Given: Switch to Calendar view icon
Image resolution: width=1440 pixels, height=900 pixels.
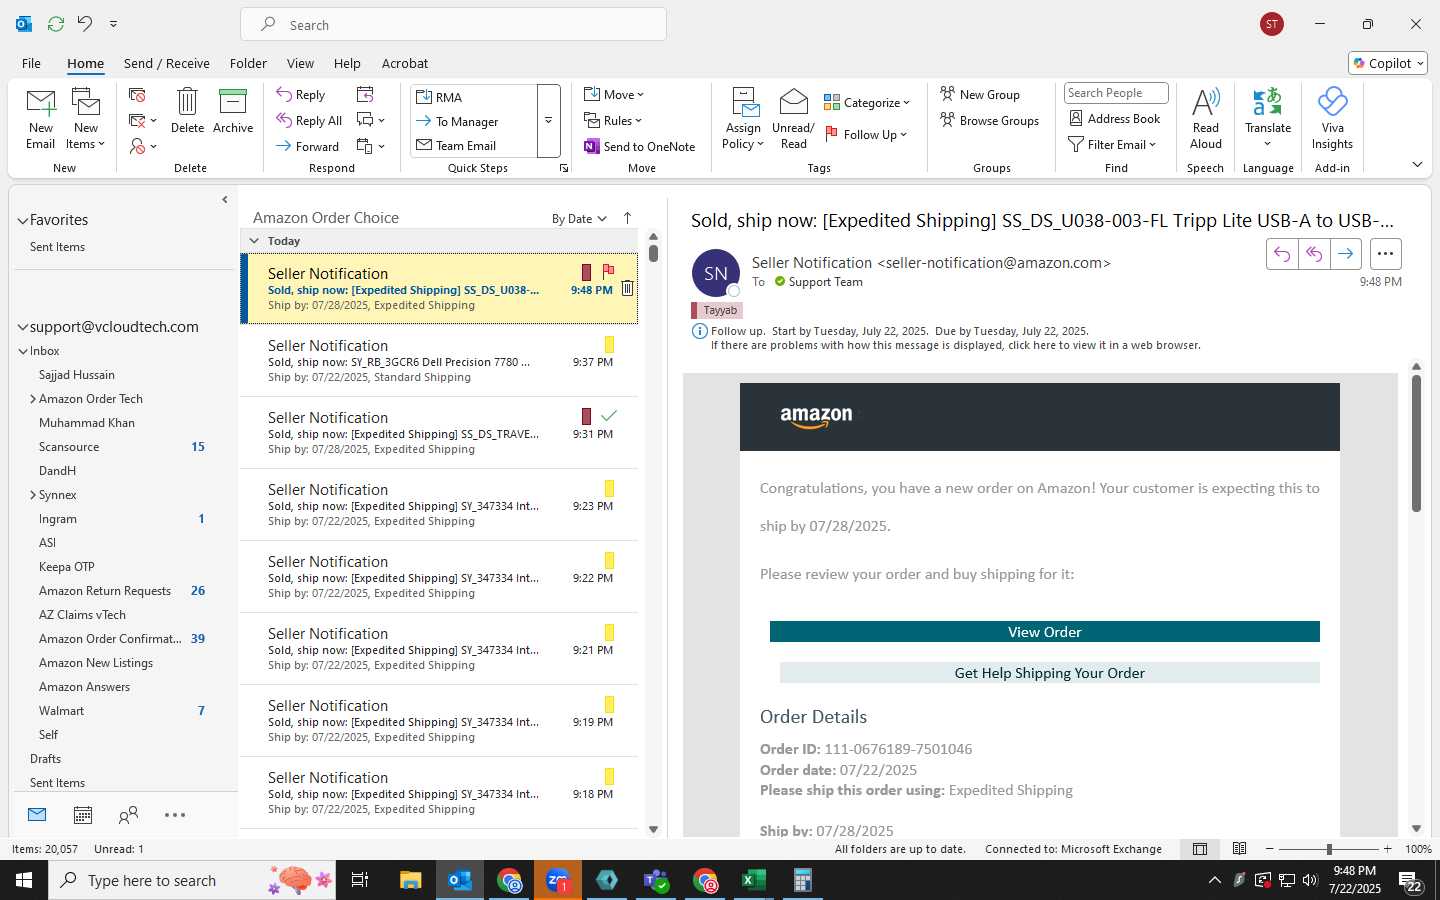Looking at the screenshot, I should pyautogui.click(x=83, y=815).
